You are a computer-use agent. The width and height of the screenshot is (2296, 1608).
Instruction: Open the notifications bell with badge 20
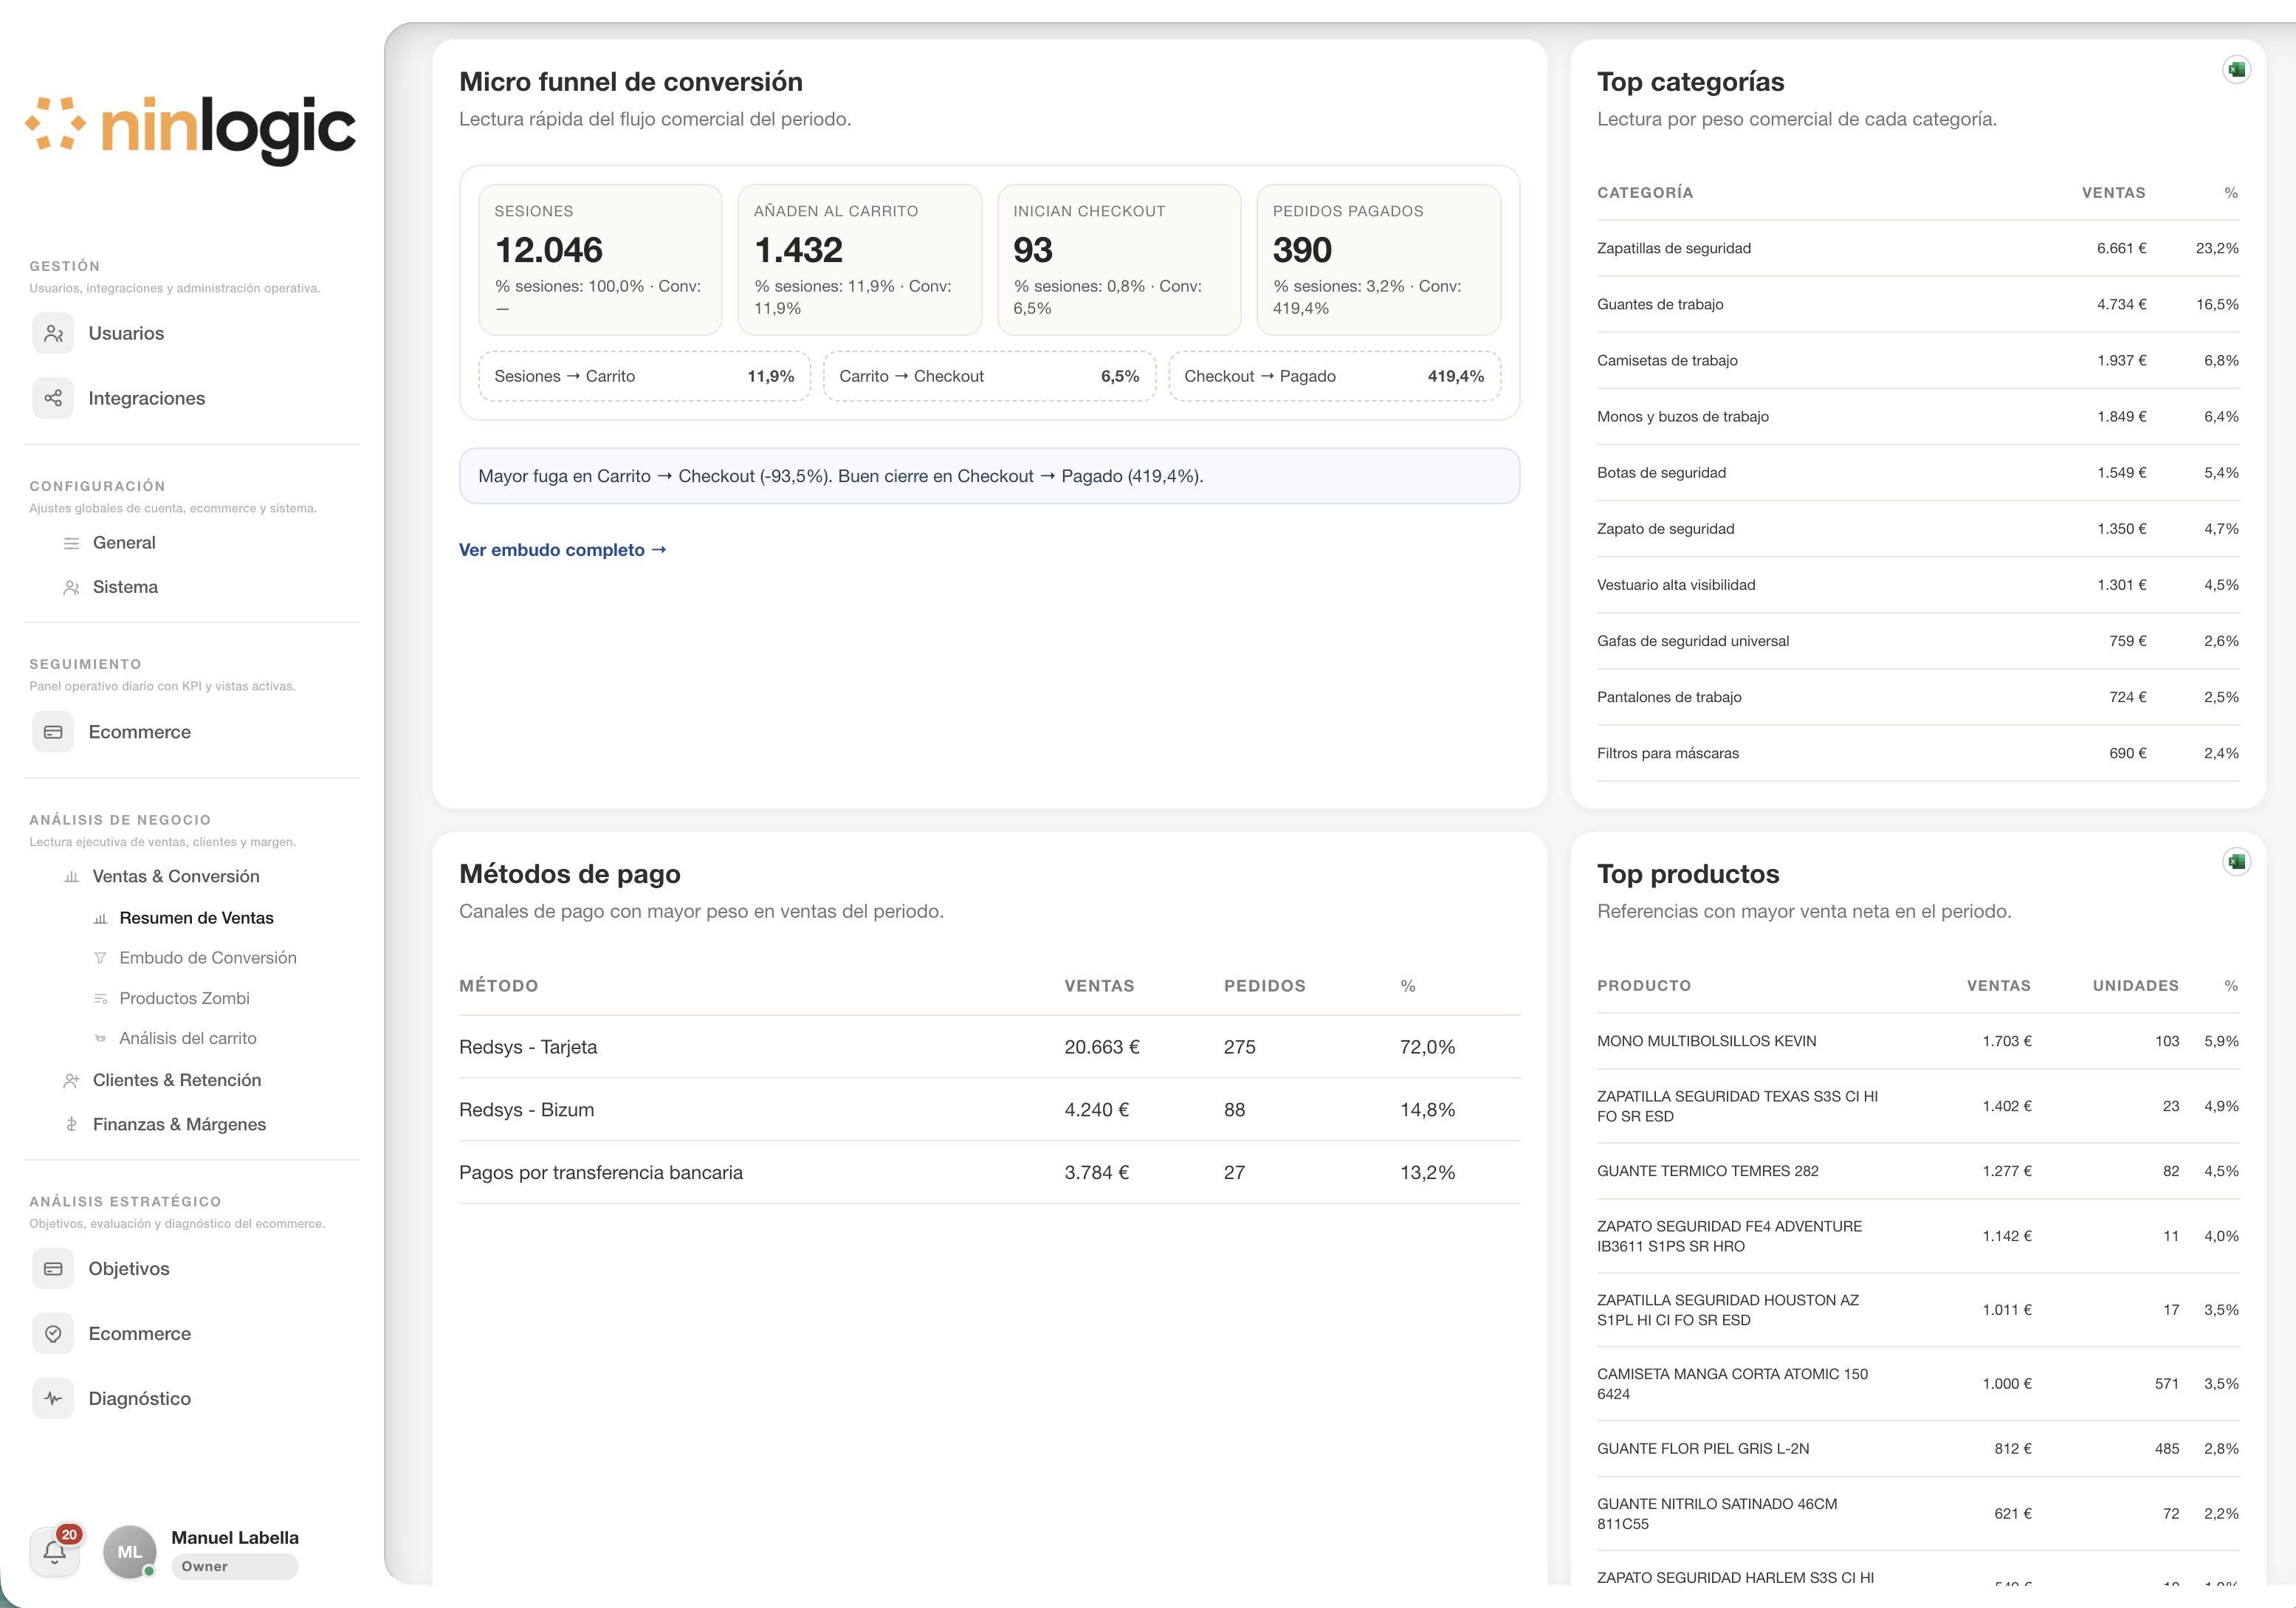coord(55,1551)
